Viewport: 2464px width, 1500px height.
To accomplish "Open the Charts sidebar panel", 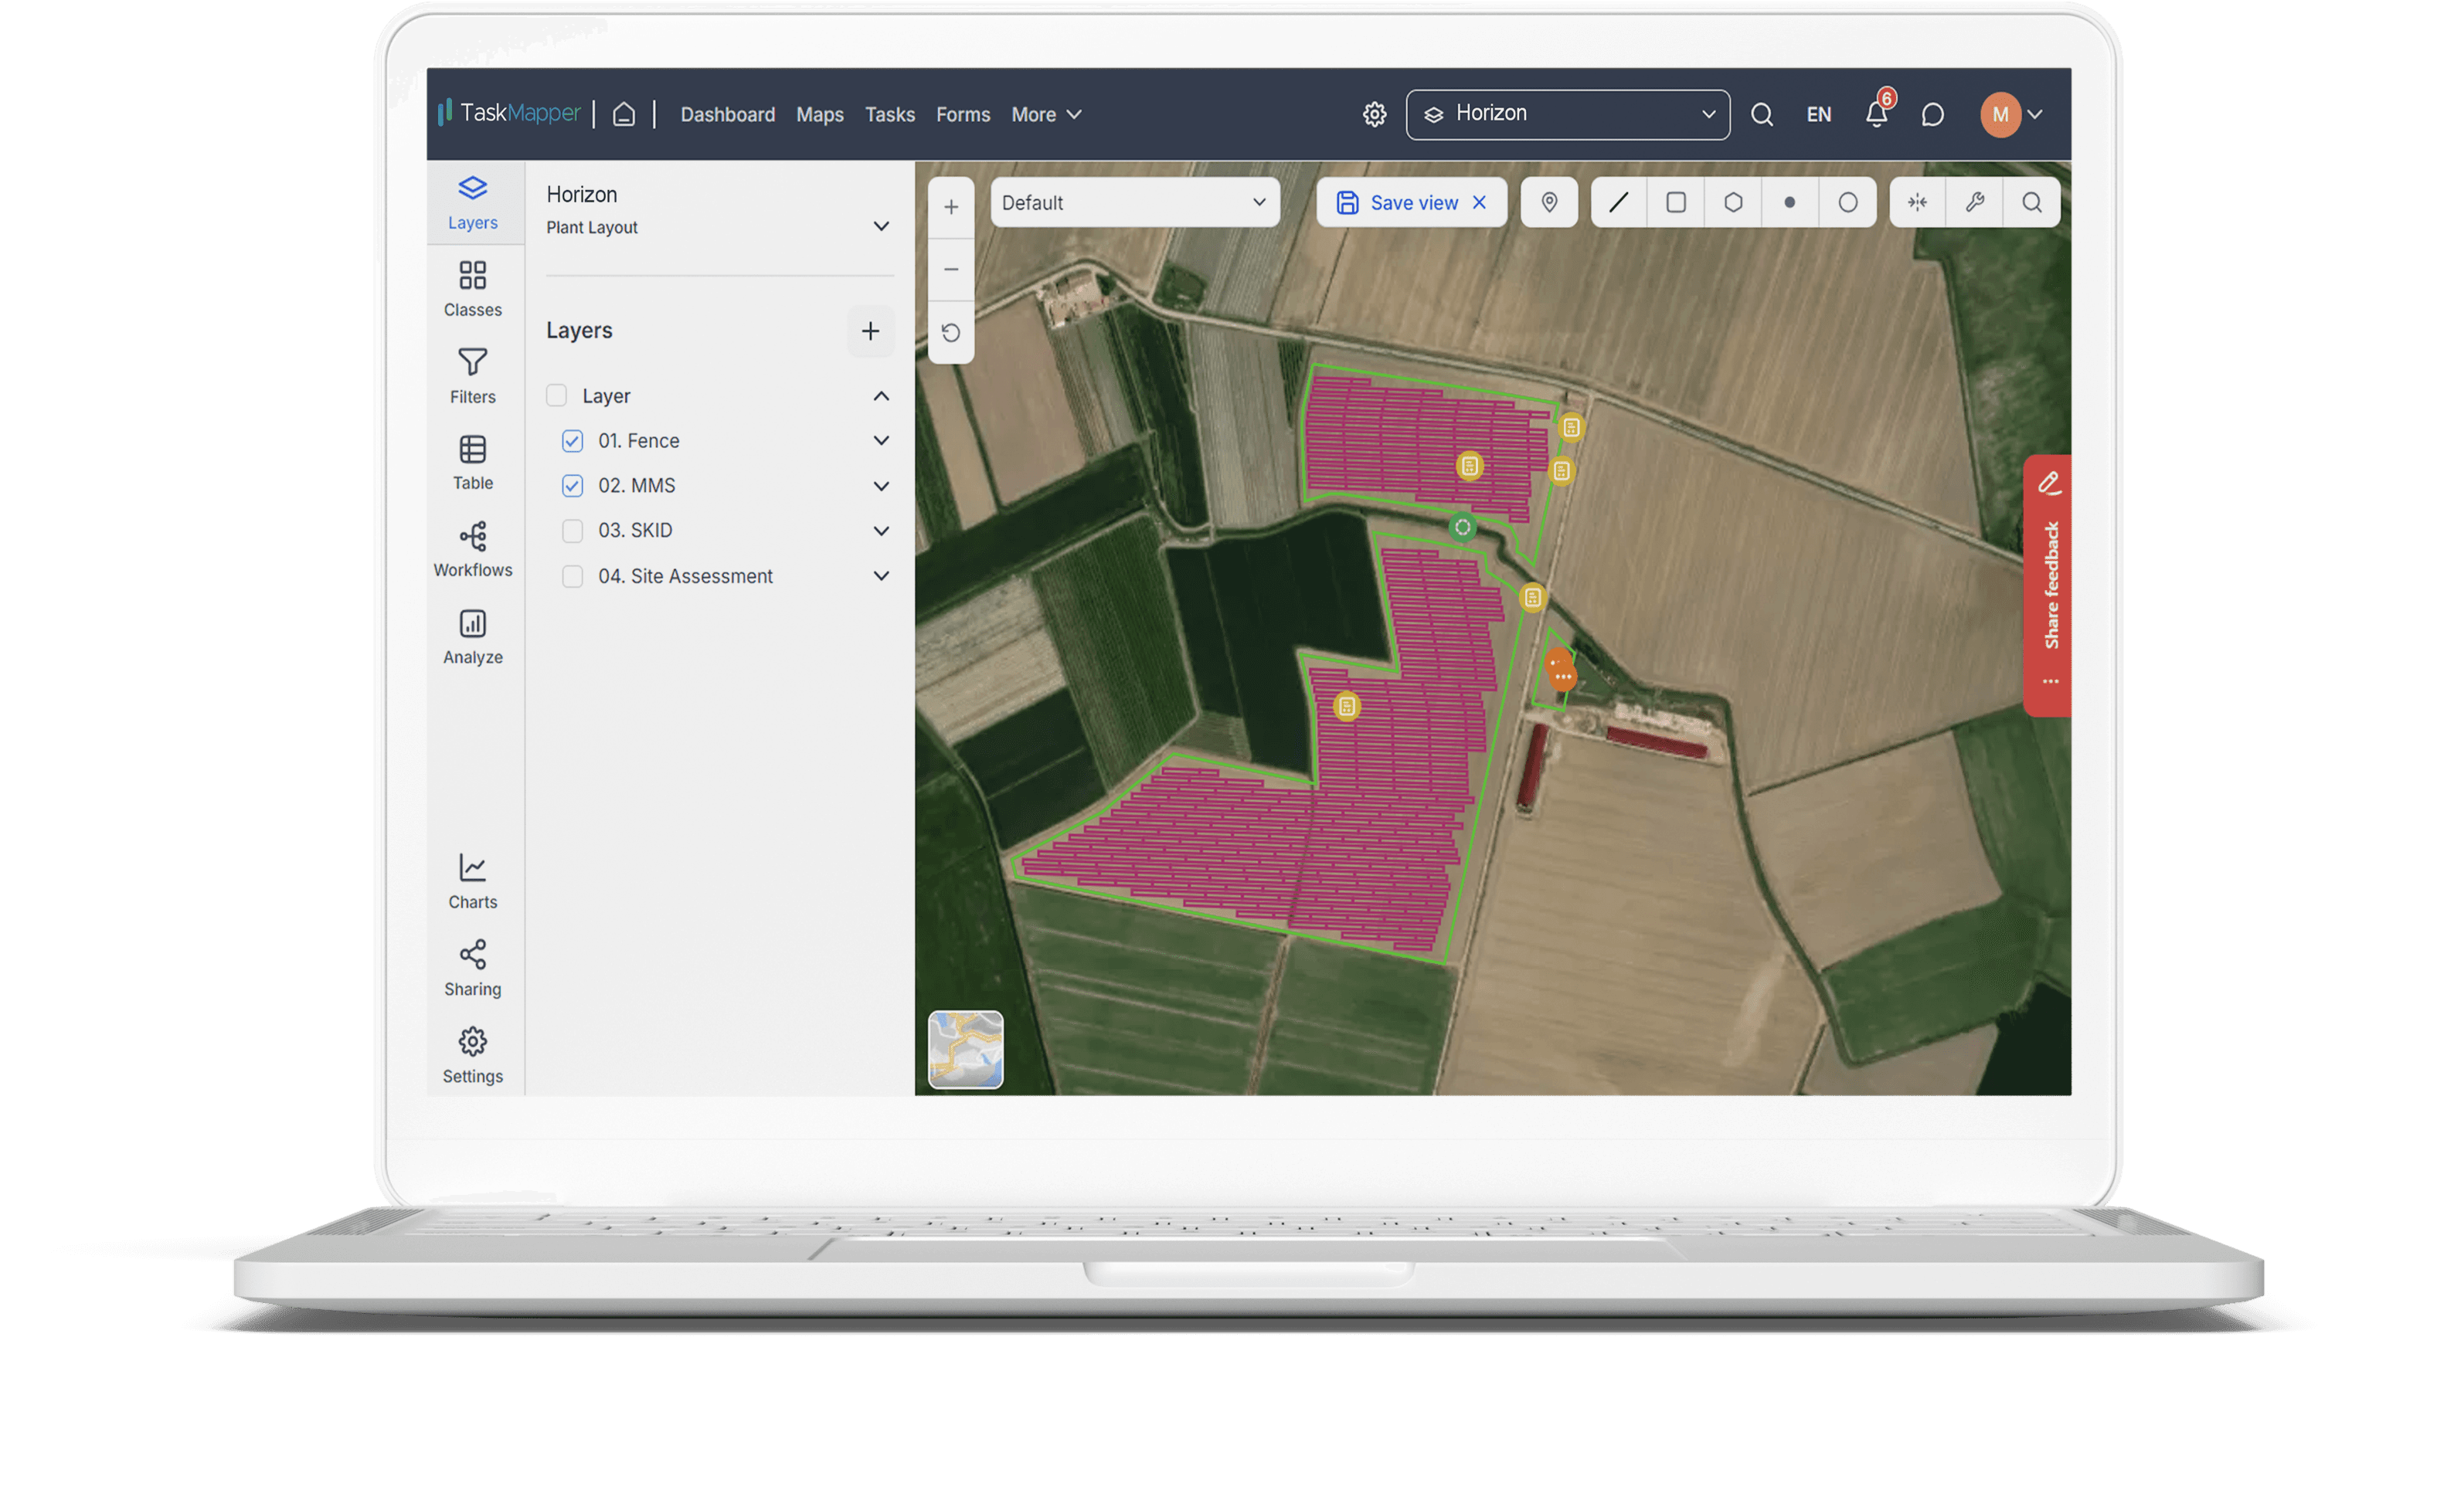I will click(472, 881).
